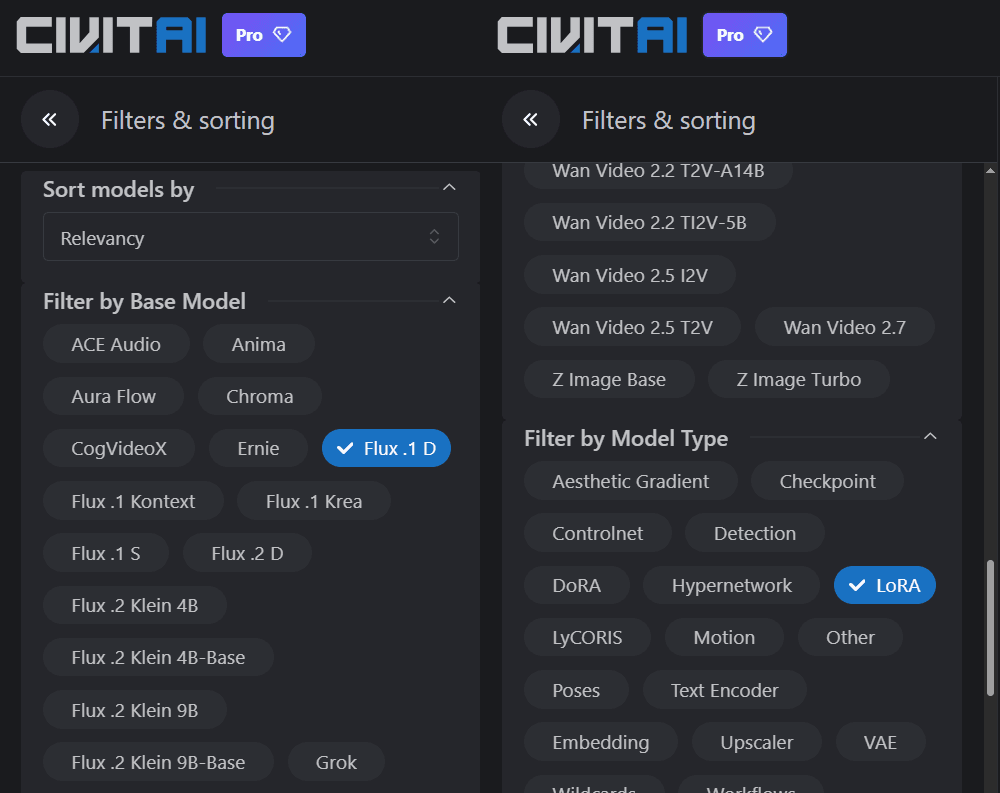1000x793 pixels.
Task: Toggle the Z Image Turbo chip
Action: click(798, 379)
